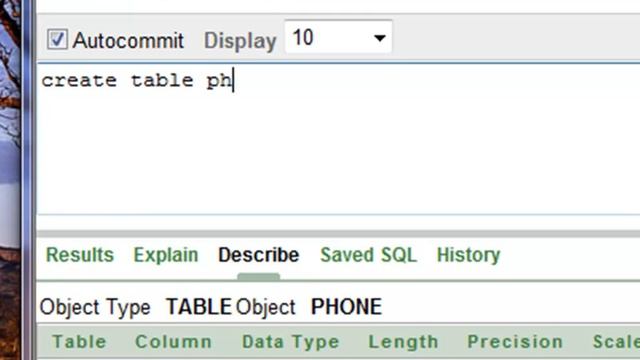
Task: Switch to the Results tab
Action: 80,255
